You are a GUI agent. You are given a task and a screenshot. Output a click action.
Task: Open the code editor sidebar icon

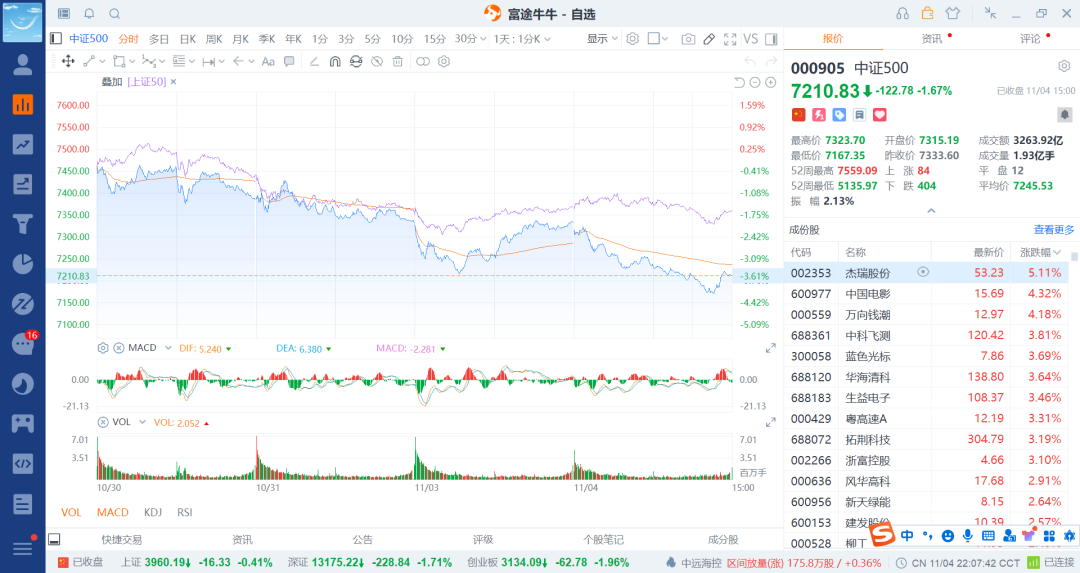click(23, 463)
